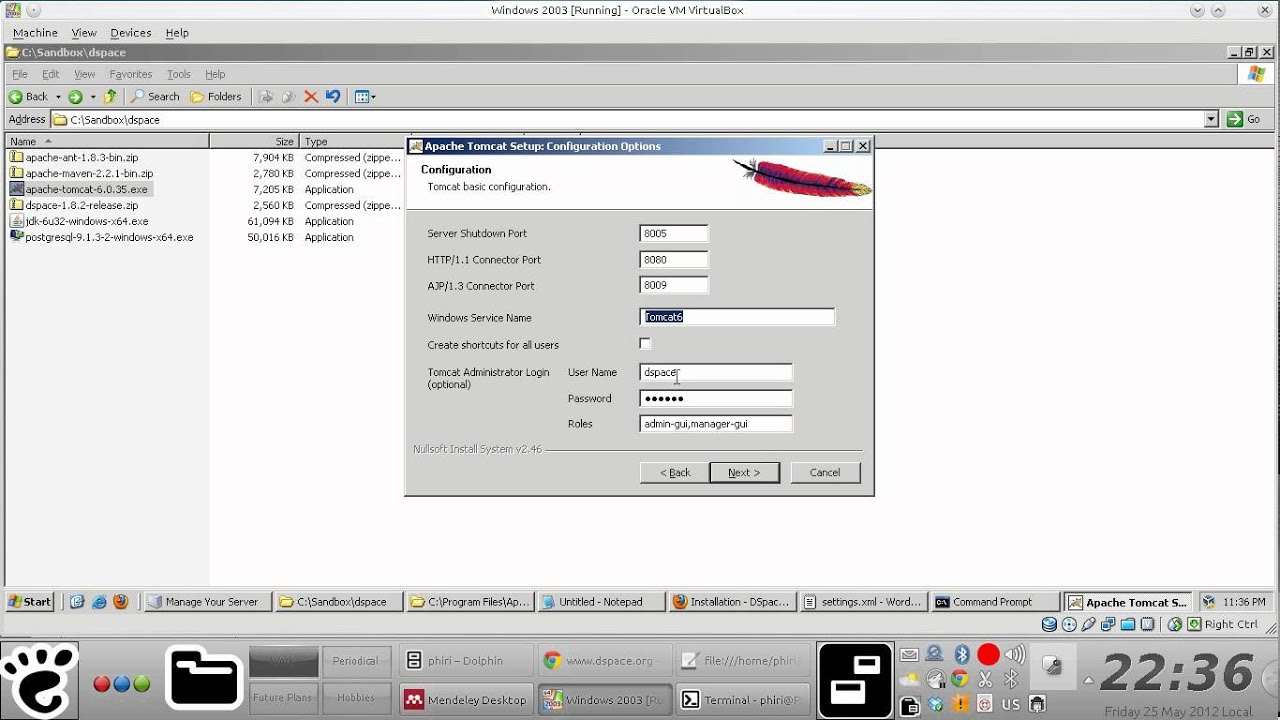
Task: Open Explorer's File menu
Action: click(x=19, y=74)
